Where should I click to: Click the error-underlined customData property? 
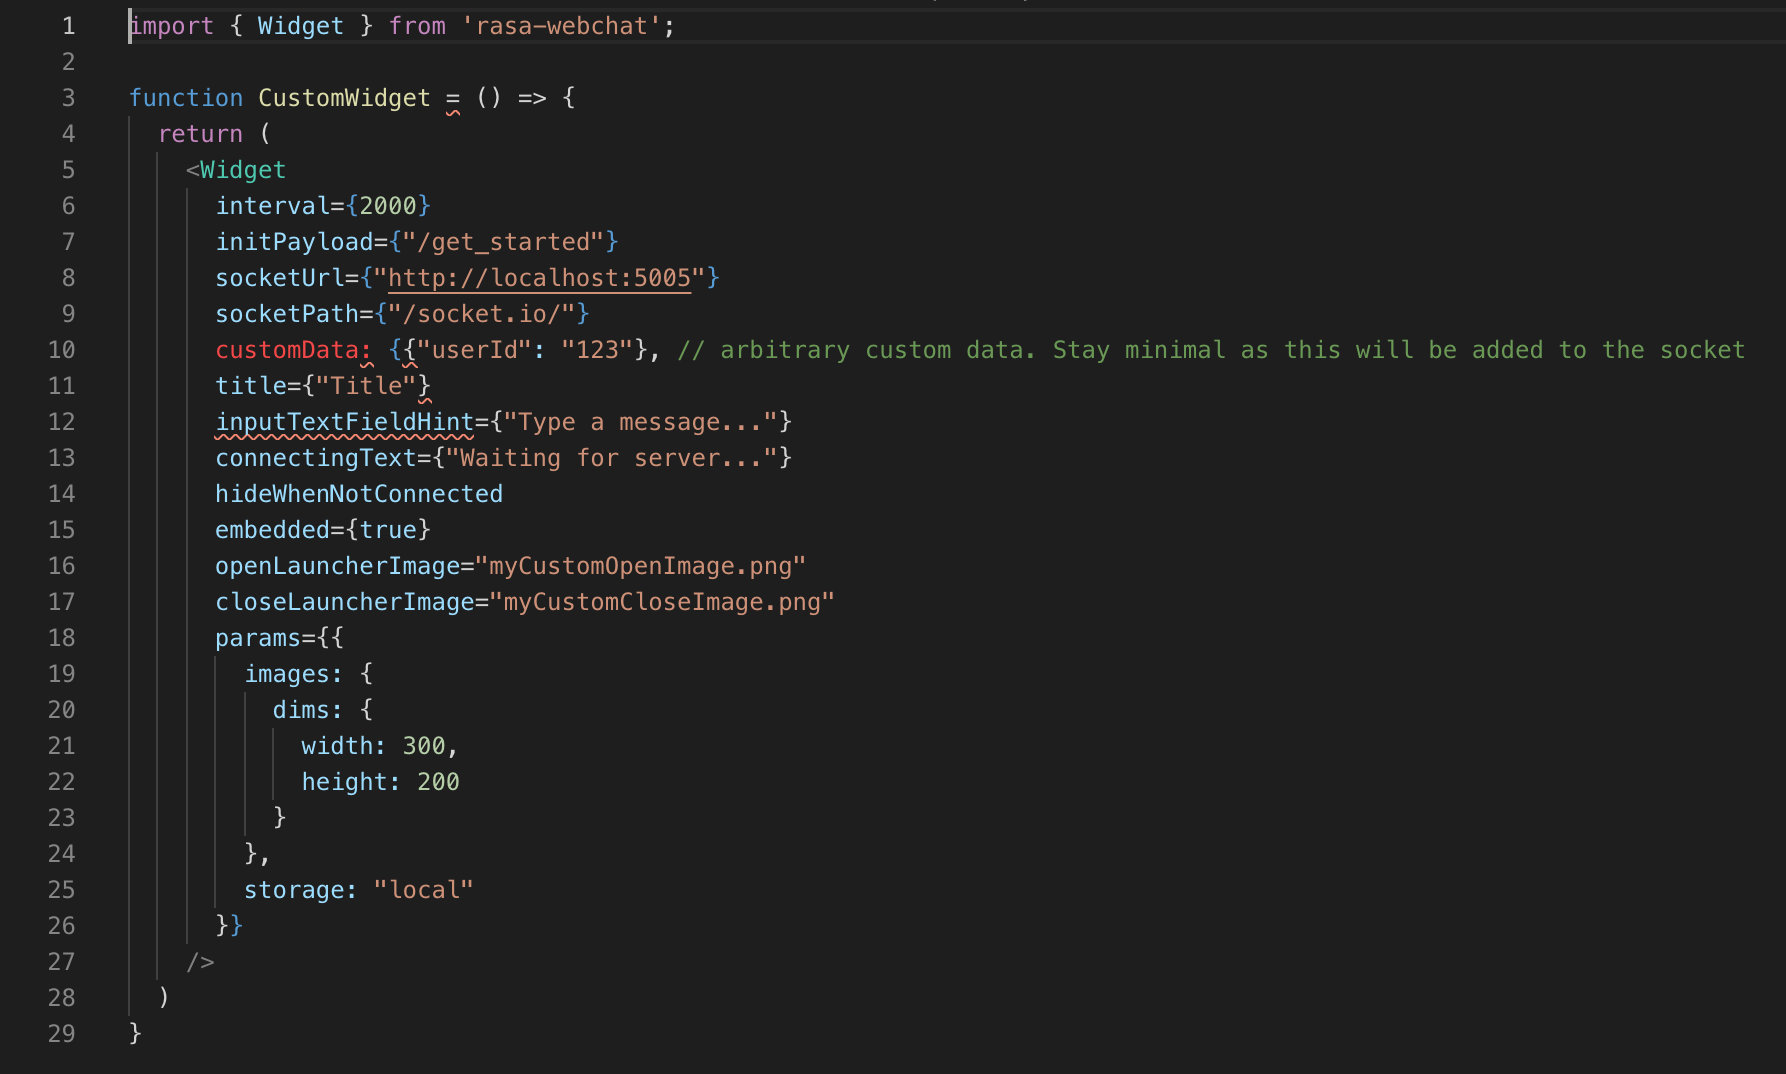click(x=289, y=349)
